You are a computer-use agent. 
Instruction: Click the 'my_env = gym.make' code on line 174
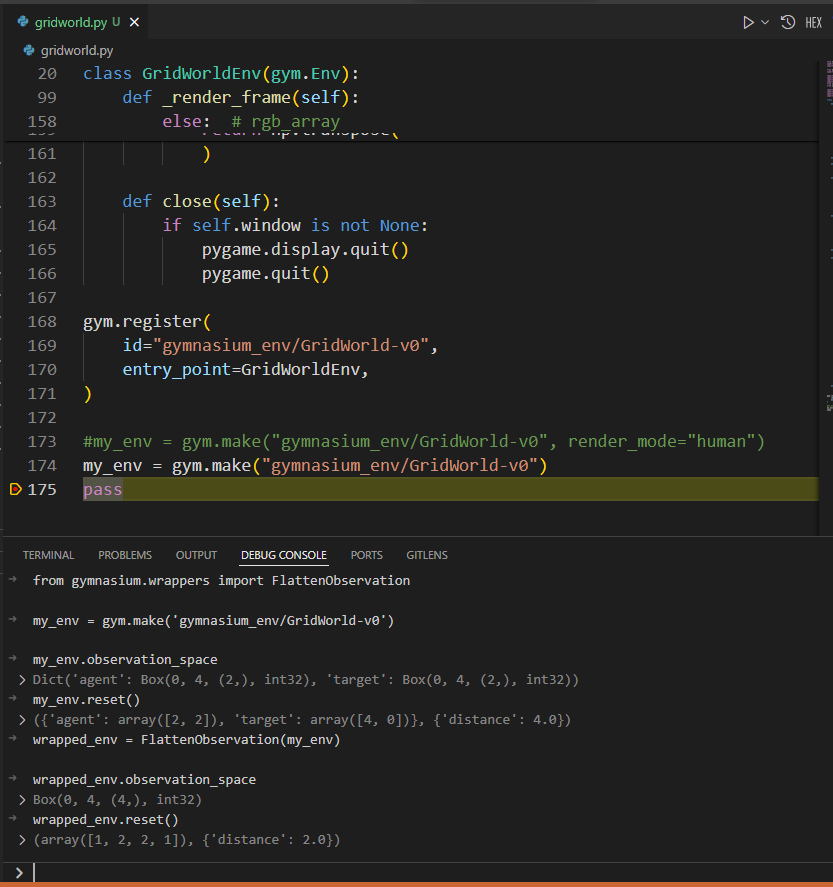point(316,466)
